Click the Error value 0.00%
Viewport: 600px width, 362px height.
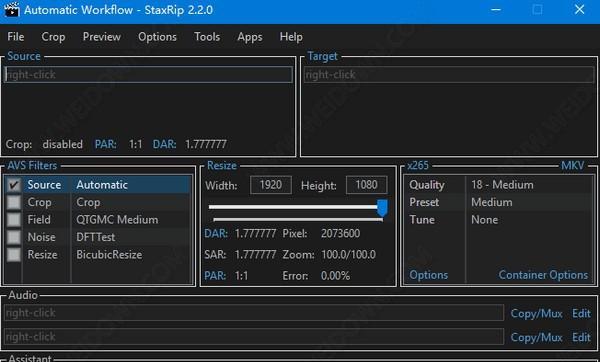pyautogui.click(x=335, y=276)
